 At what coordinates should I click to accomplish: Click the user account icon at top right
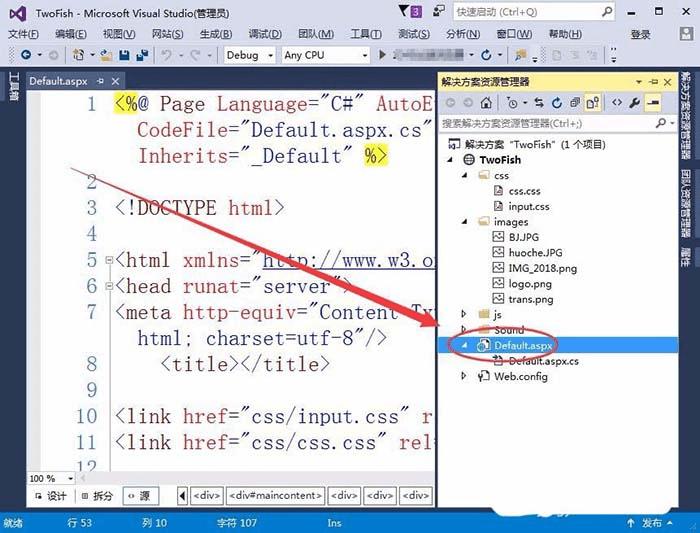click(x=686, y=34)
